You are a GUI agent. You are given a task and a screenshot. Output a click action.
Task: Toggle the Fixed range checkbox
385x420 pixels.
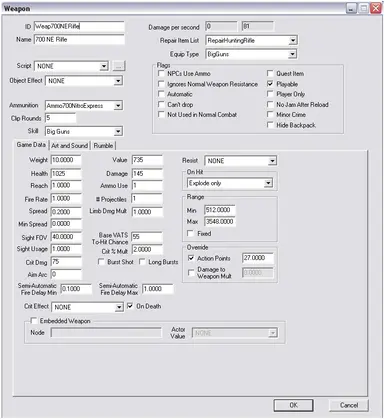pos(191,234)
